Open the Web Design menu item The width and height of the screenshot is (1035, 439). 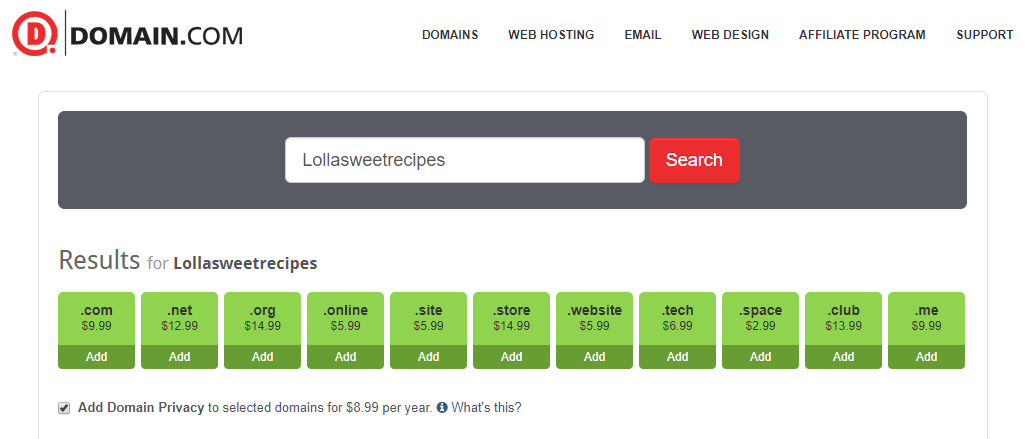coord(730,35)
